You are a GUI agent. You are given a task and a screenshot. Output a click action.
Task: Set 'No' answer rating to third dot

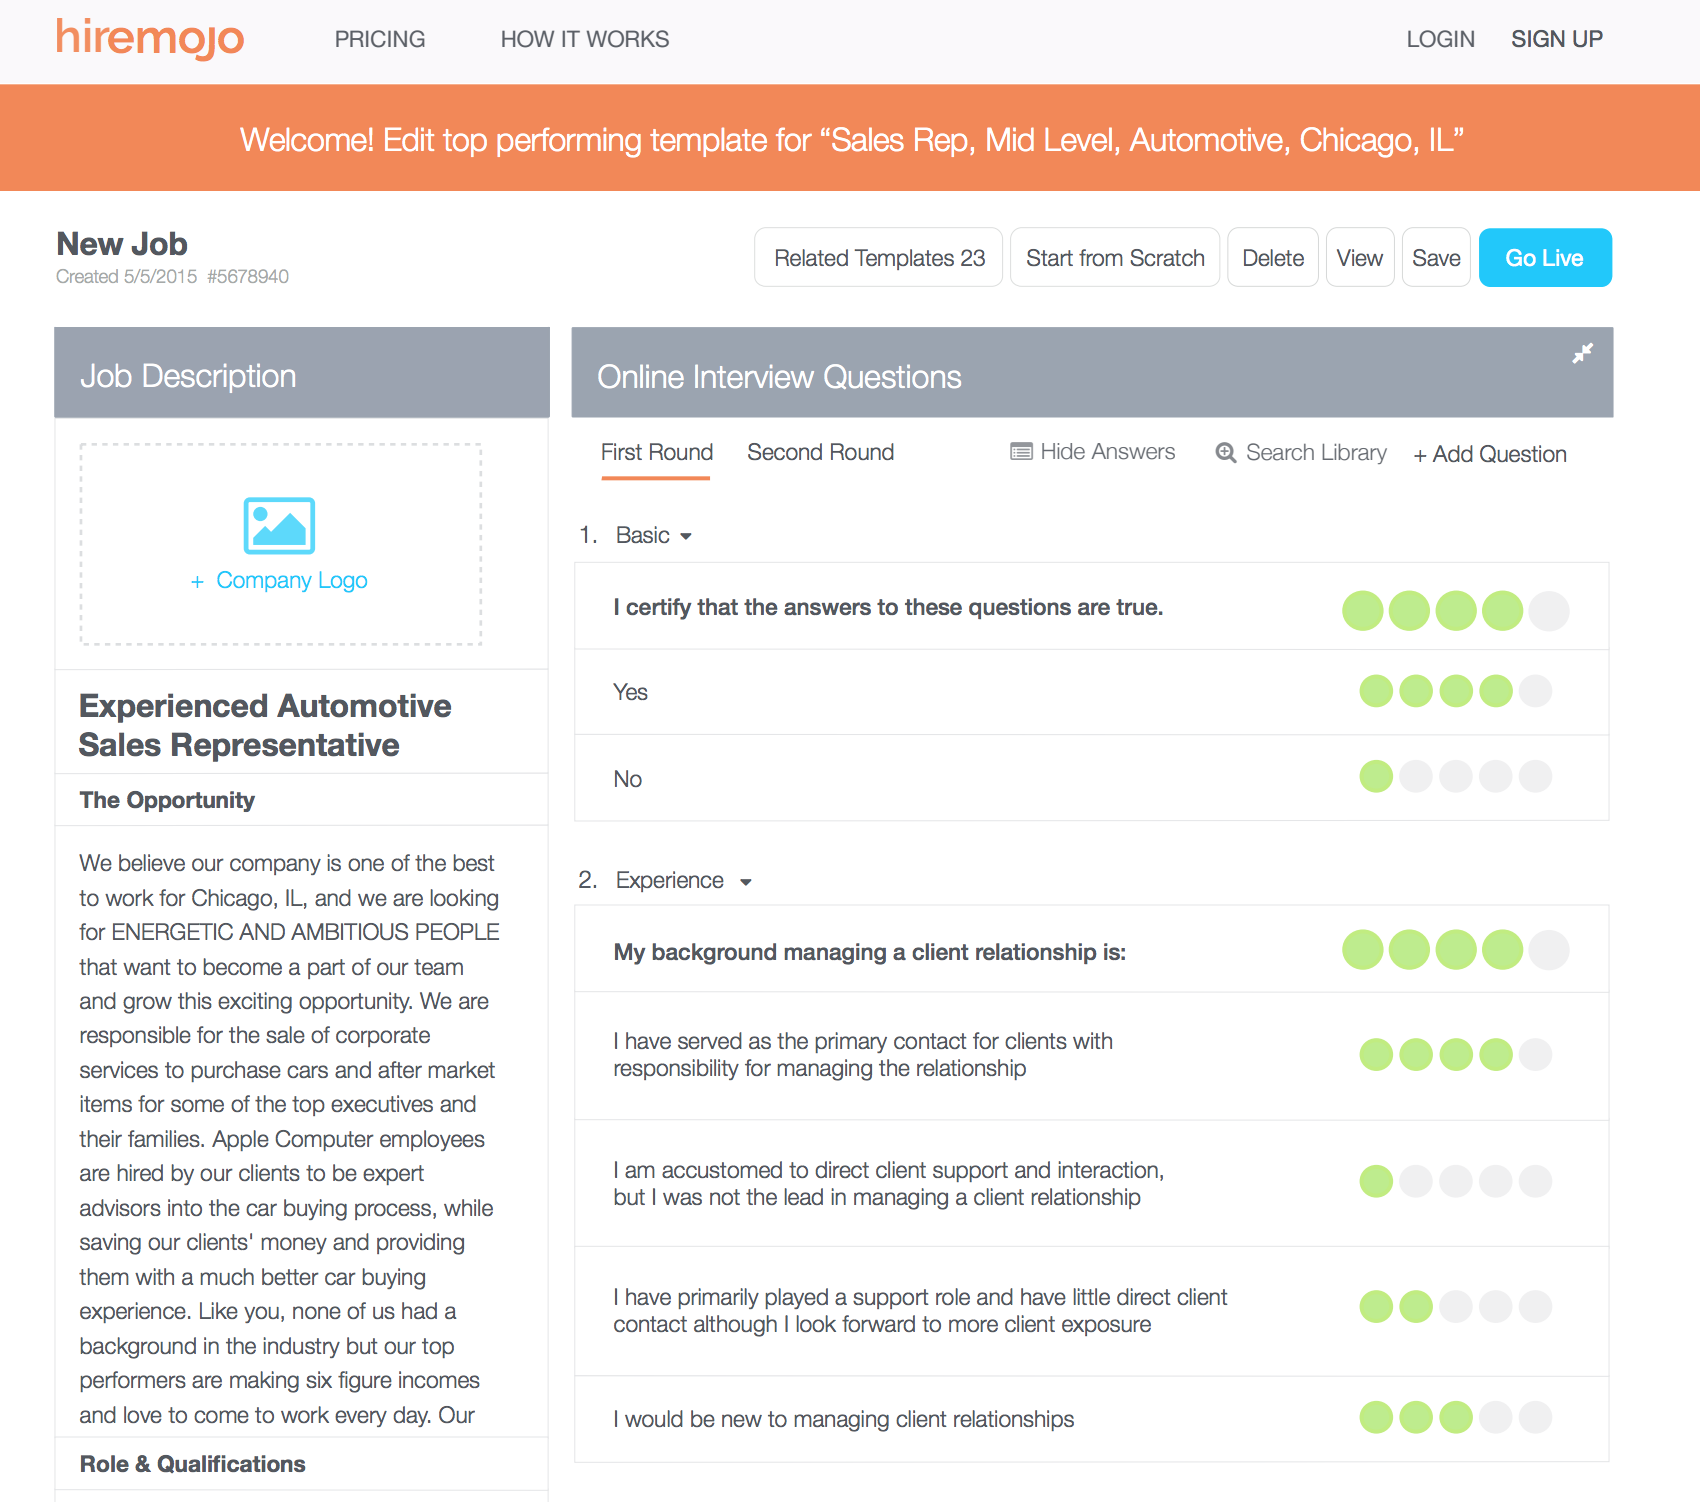1456,776
